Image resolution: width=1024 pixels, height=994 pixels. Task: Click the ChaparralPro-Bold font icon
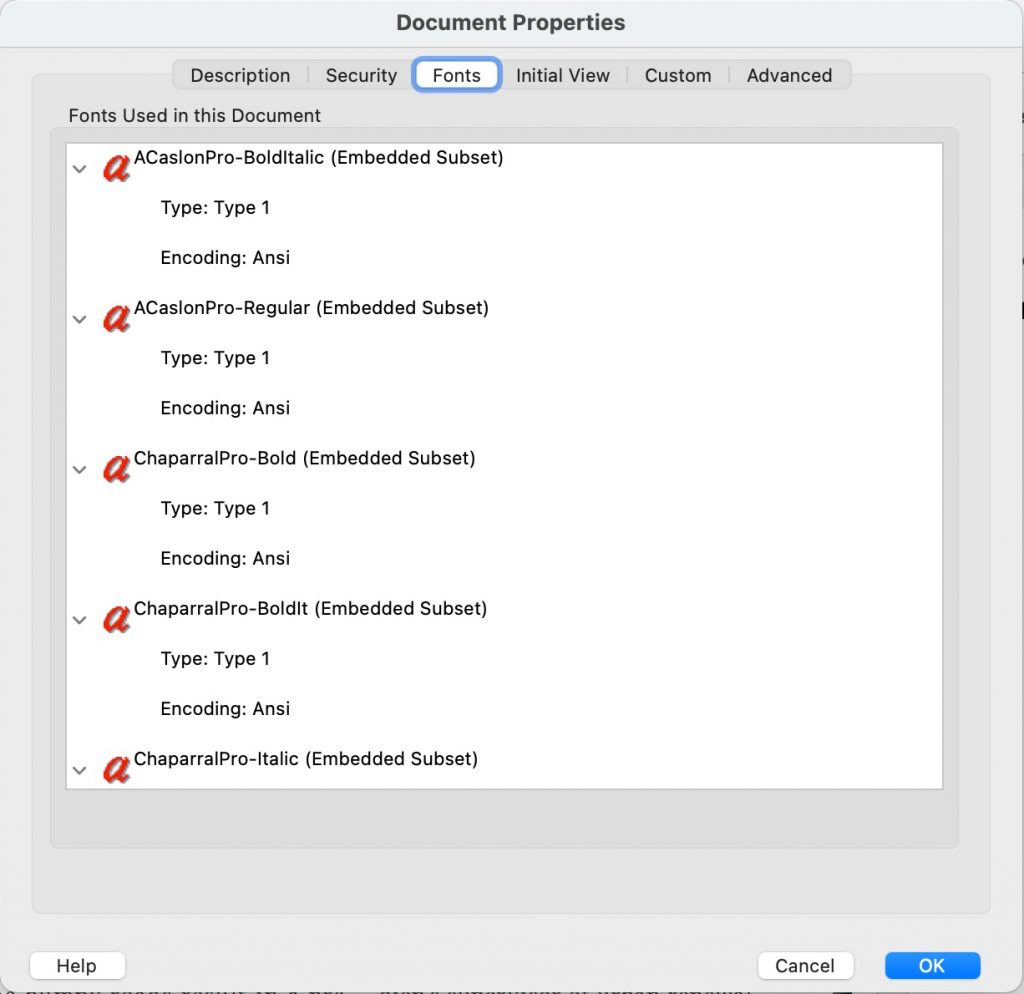click(x=115, y=468)
